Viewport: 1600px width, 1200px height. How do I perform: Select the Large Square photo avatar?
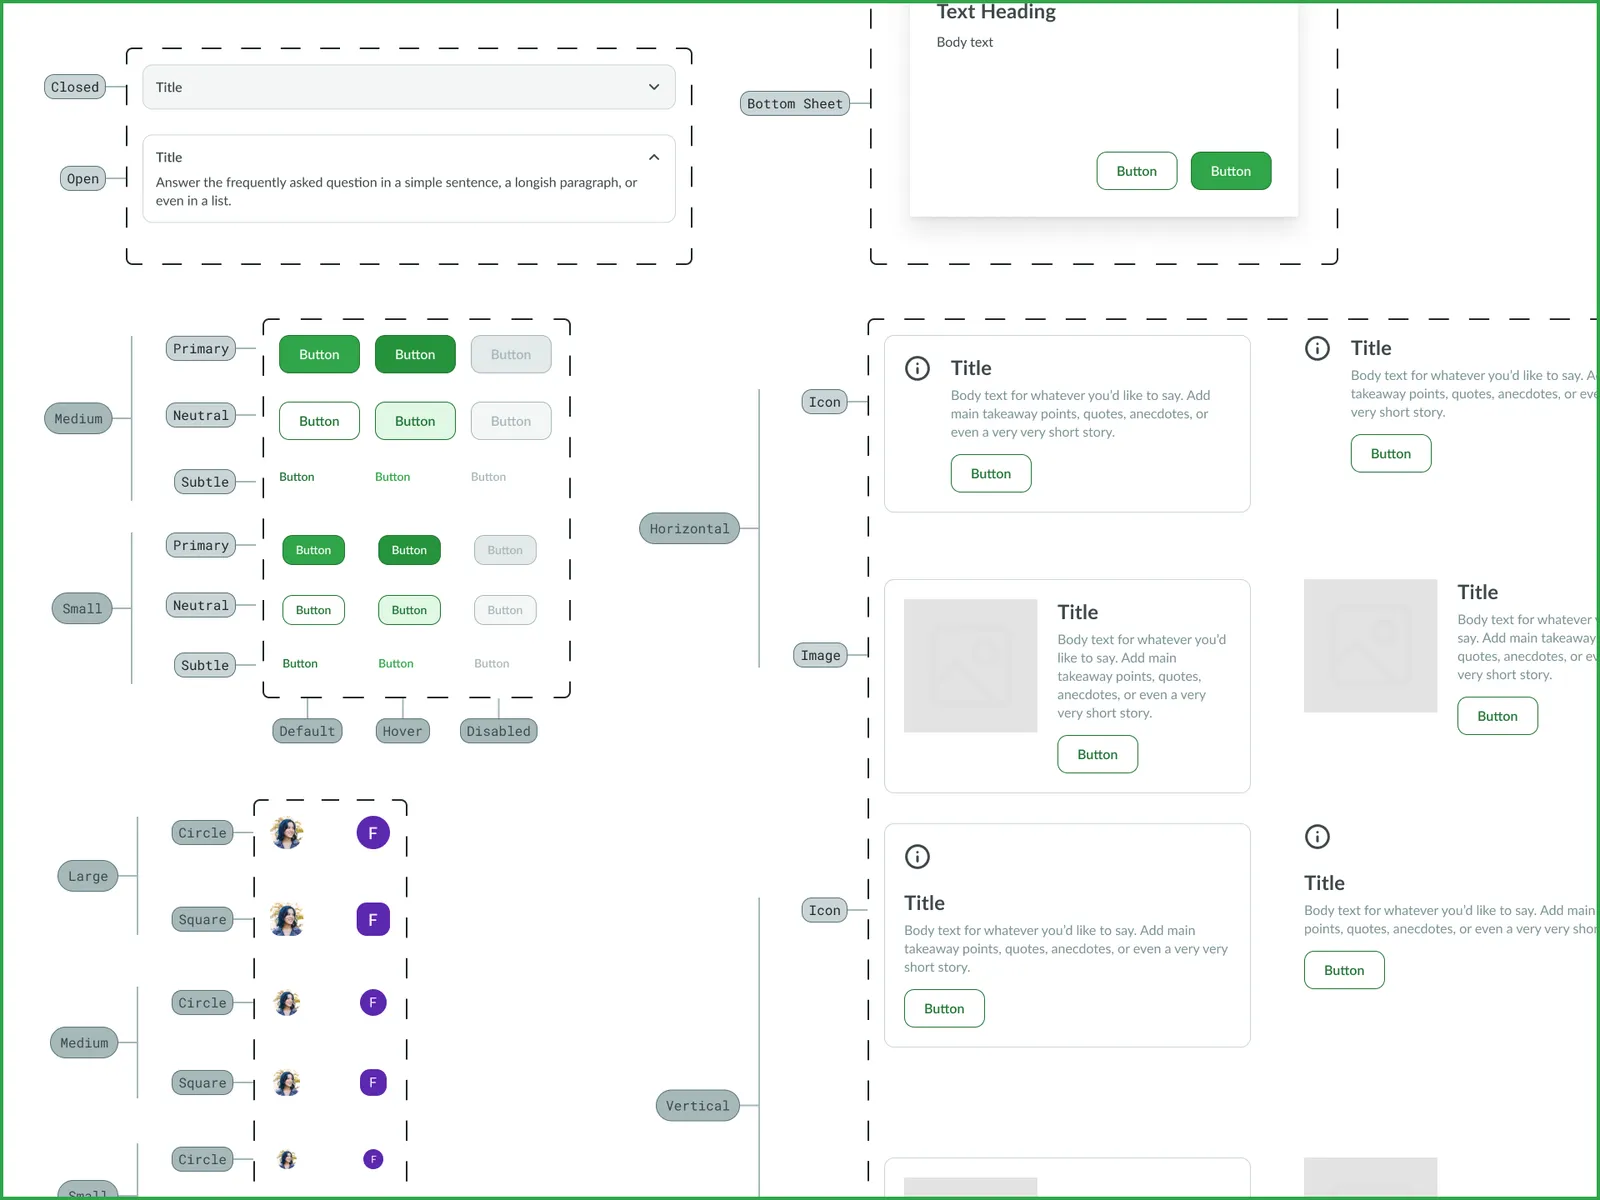click(x=287, y=920)
